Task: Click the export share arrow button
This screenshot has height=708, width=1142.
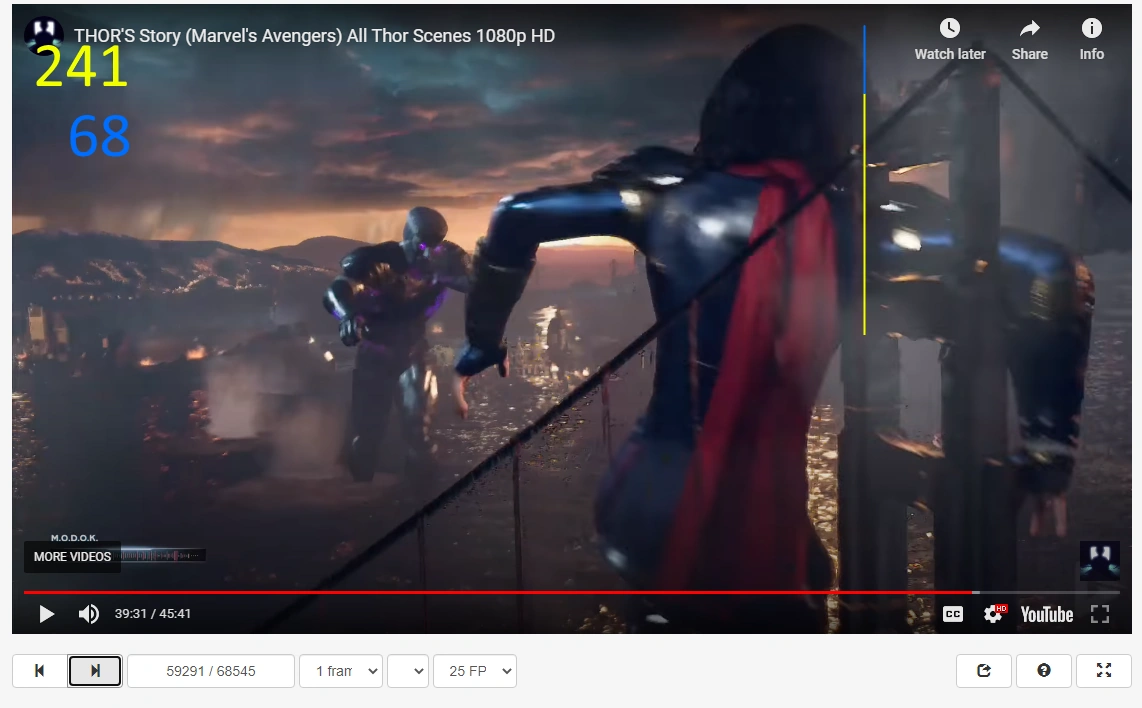Action: pos(983,670)
